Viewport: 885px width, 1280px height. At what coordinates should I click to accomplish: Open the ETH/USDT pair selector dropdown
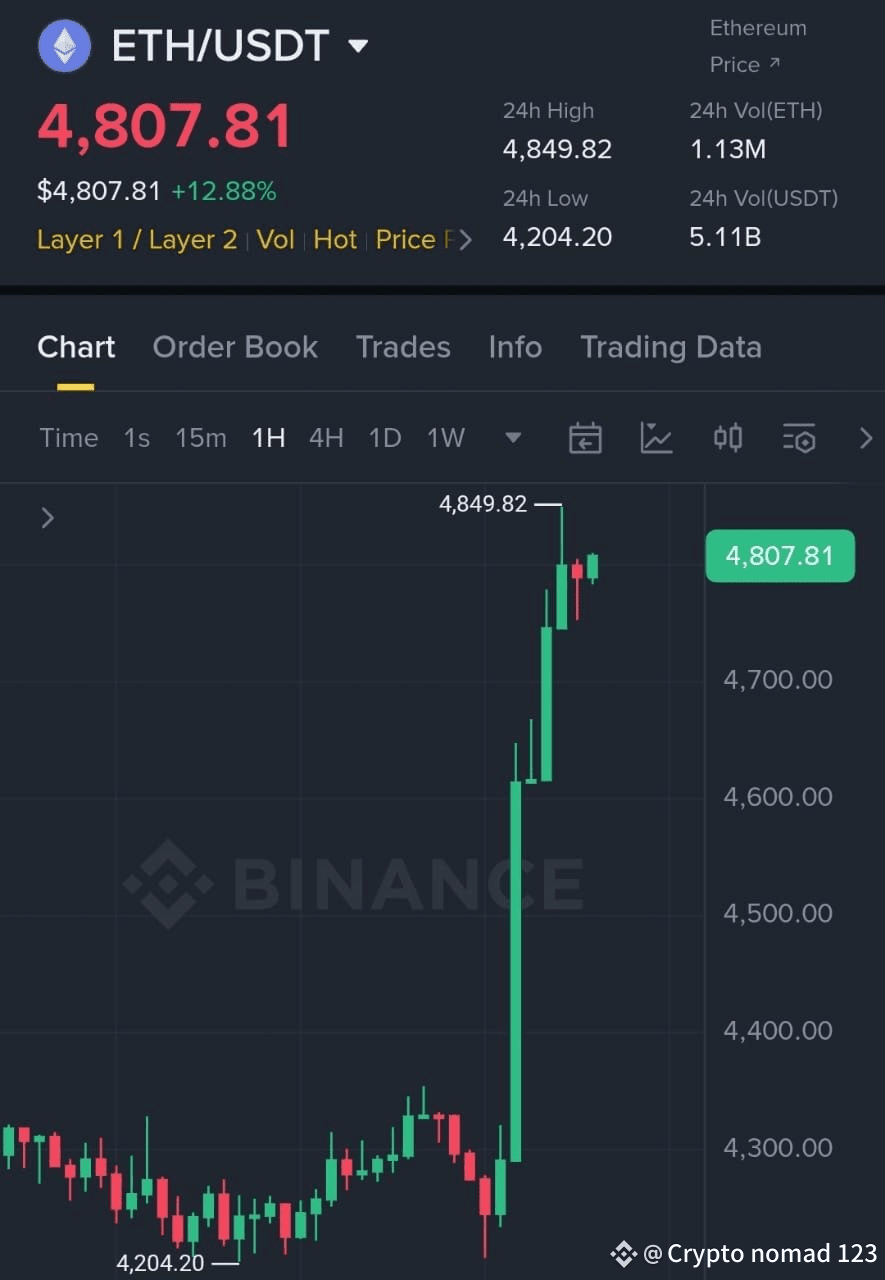pyautogui.click(x=358, y=46)
